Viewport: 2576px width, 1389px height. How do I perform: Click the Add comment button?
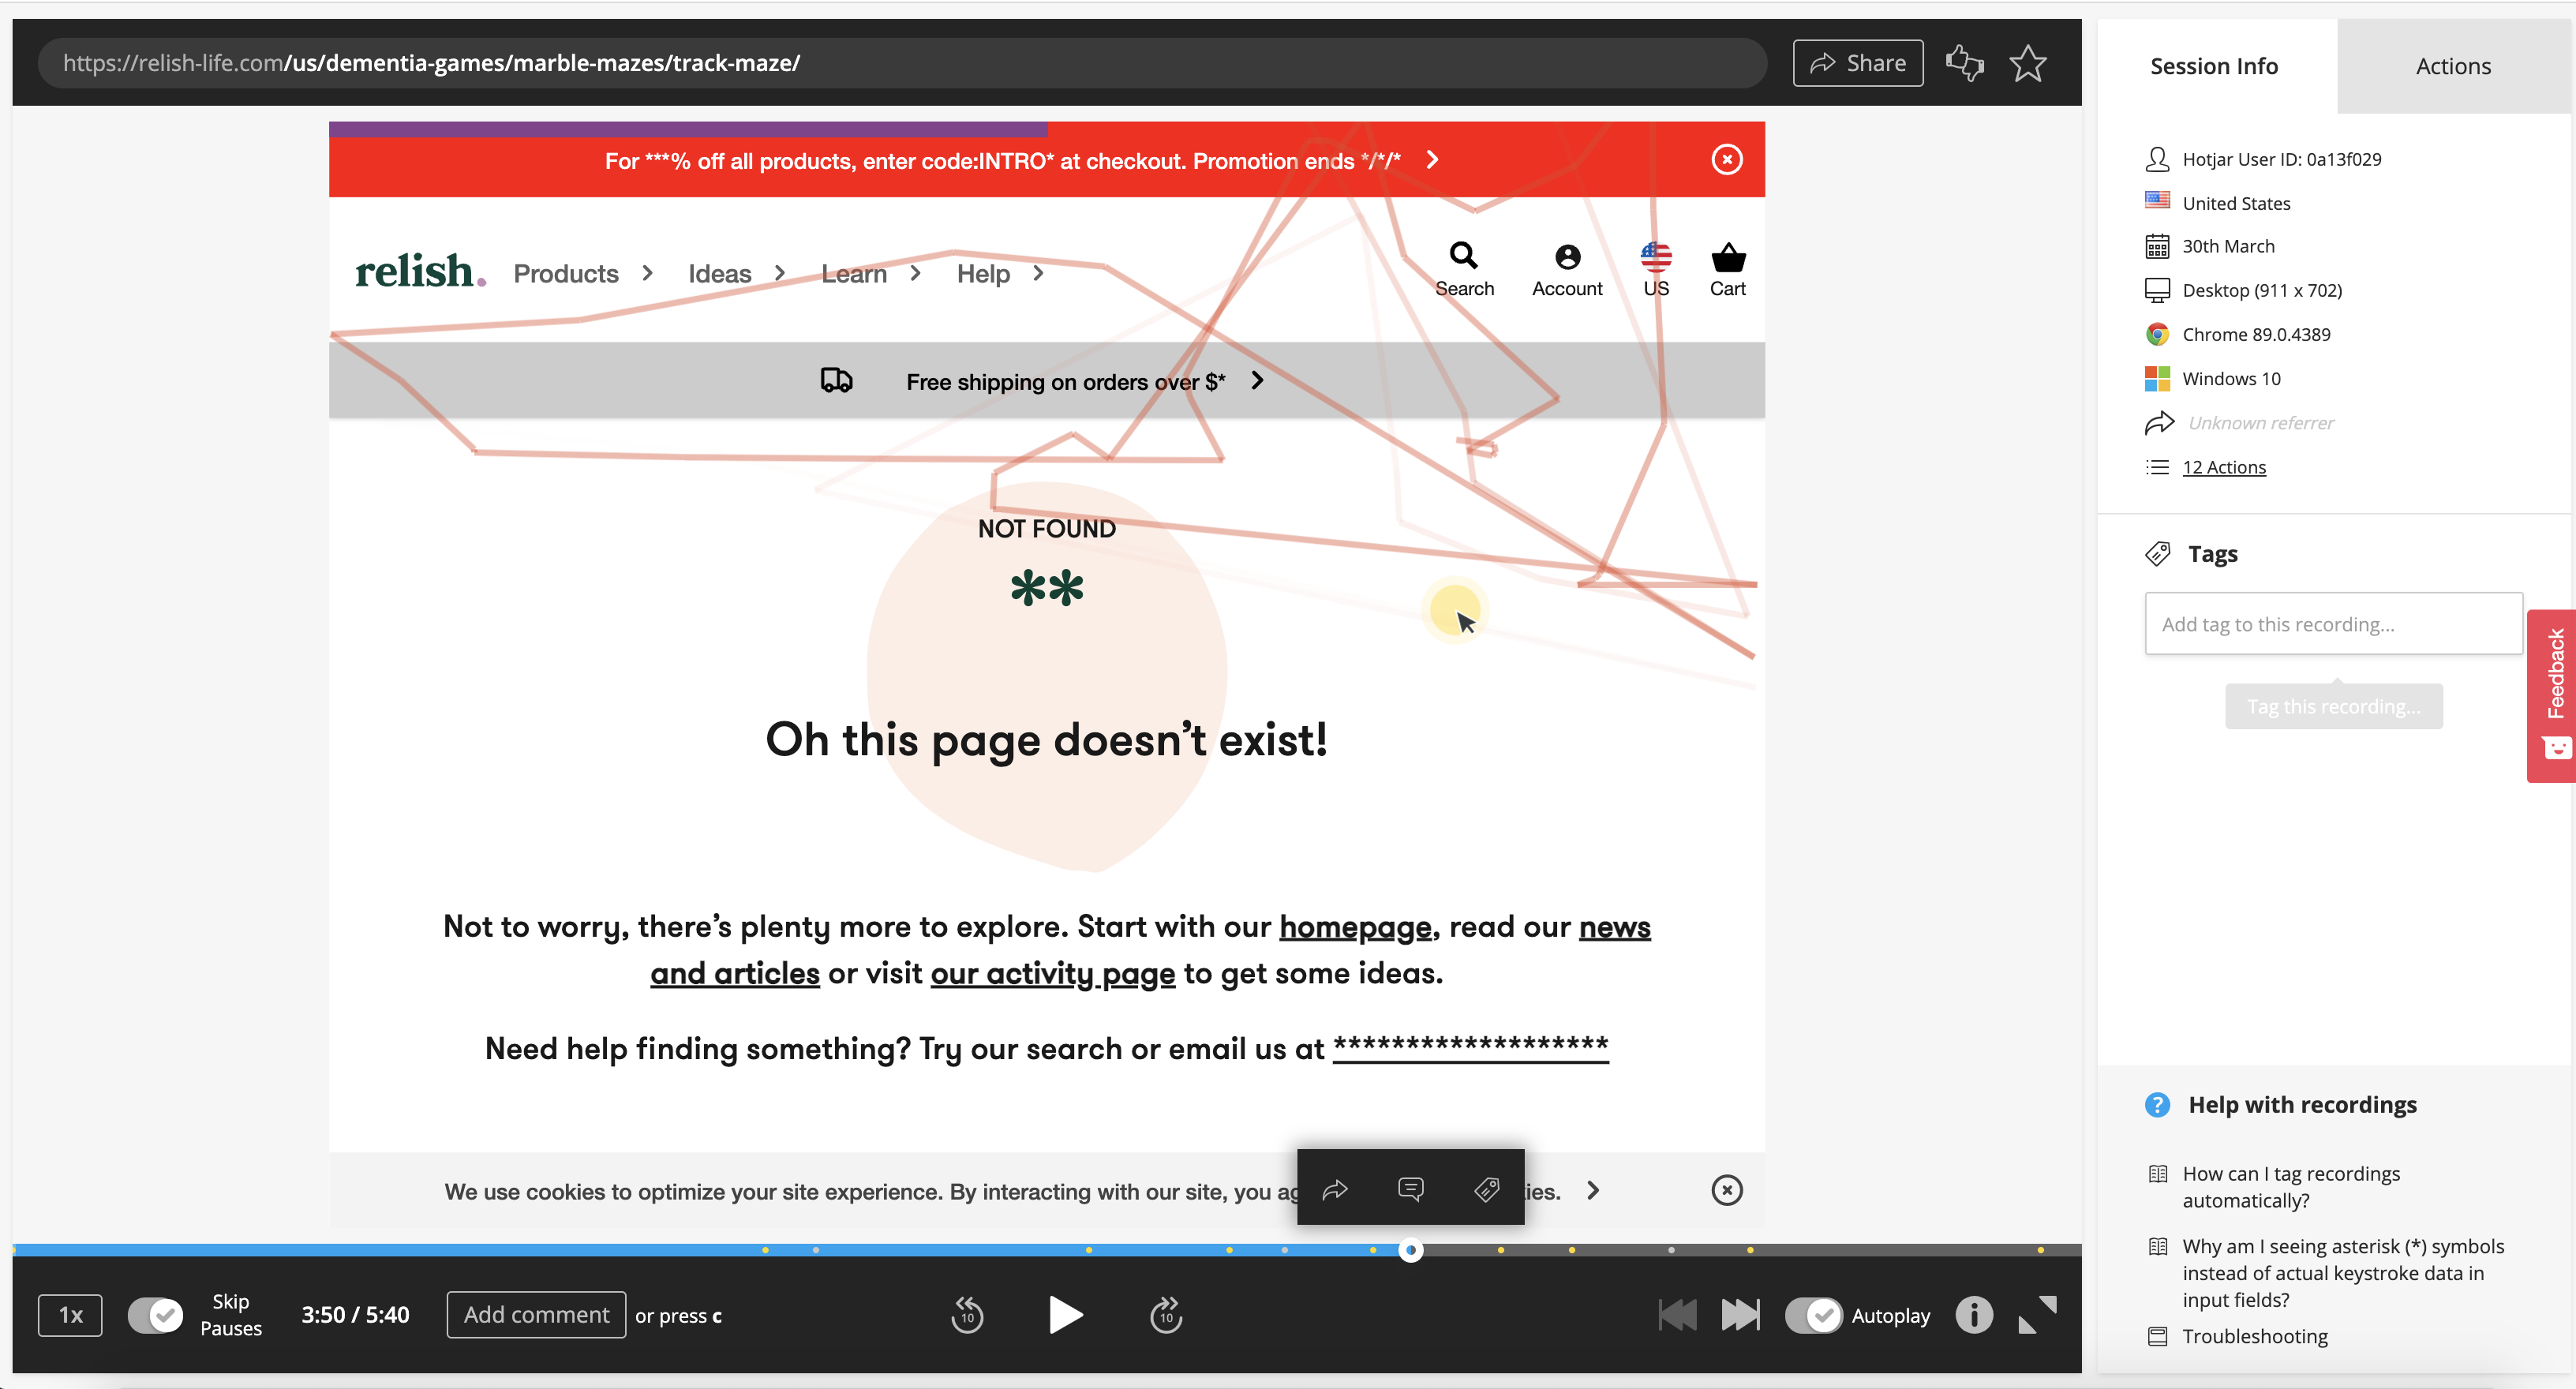[536, 1315]
